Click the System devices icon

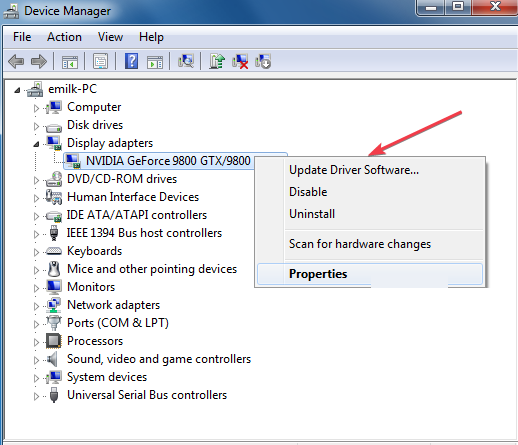point(54,377)
